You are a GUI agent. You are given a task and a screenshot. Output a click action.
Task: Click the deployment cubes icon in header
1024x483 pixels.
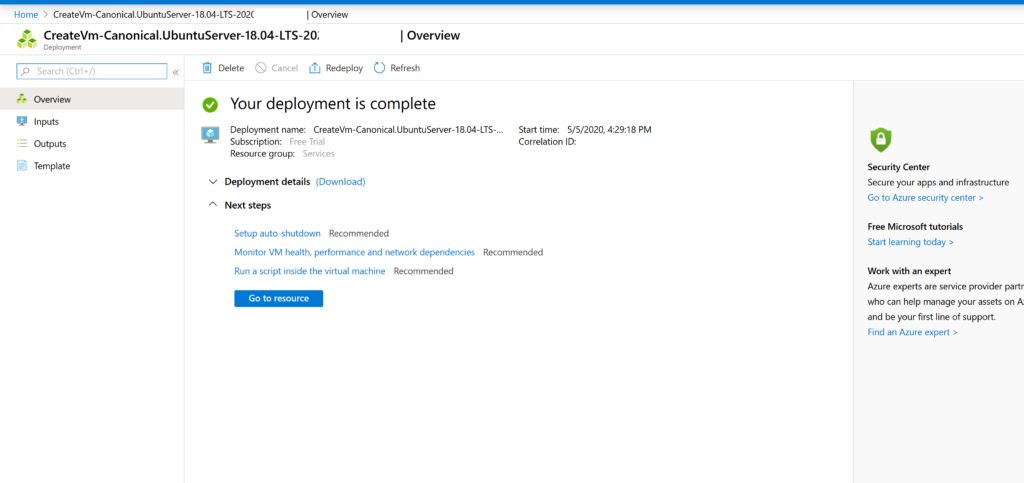(27, 39)
